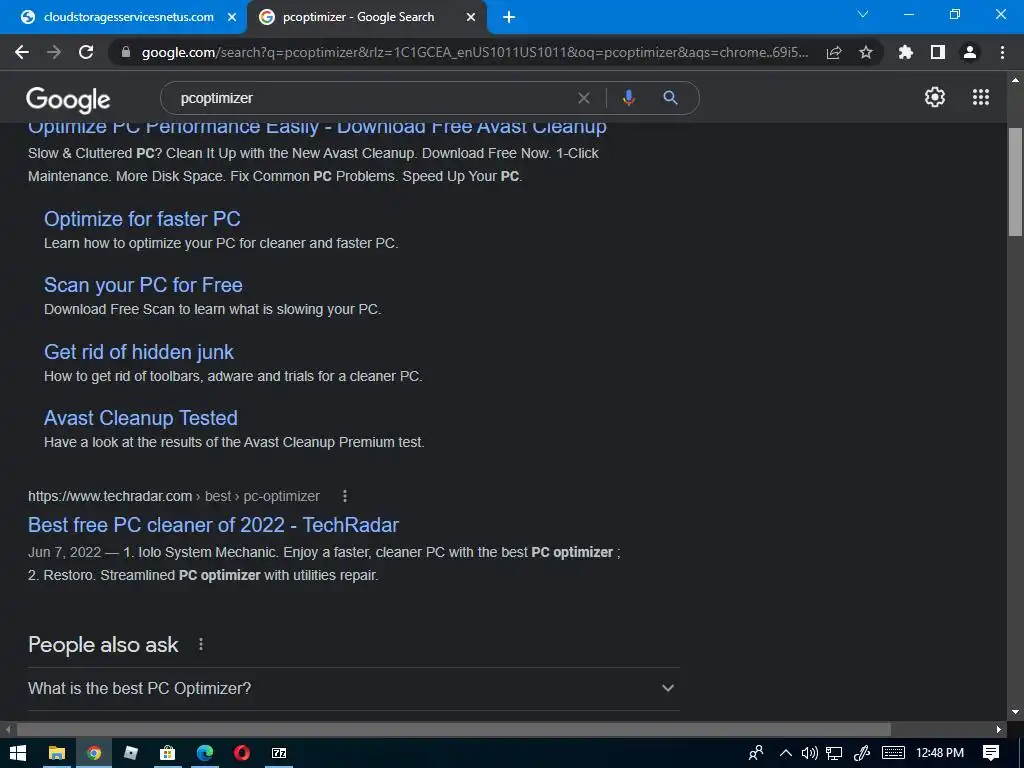
Task: Submit search with magnifier icon
Action: tap(670, 98)
